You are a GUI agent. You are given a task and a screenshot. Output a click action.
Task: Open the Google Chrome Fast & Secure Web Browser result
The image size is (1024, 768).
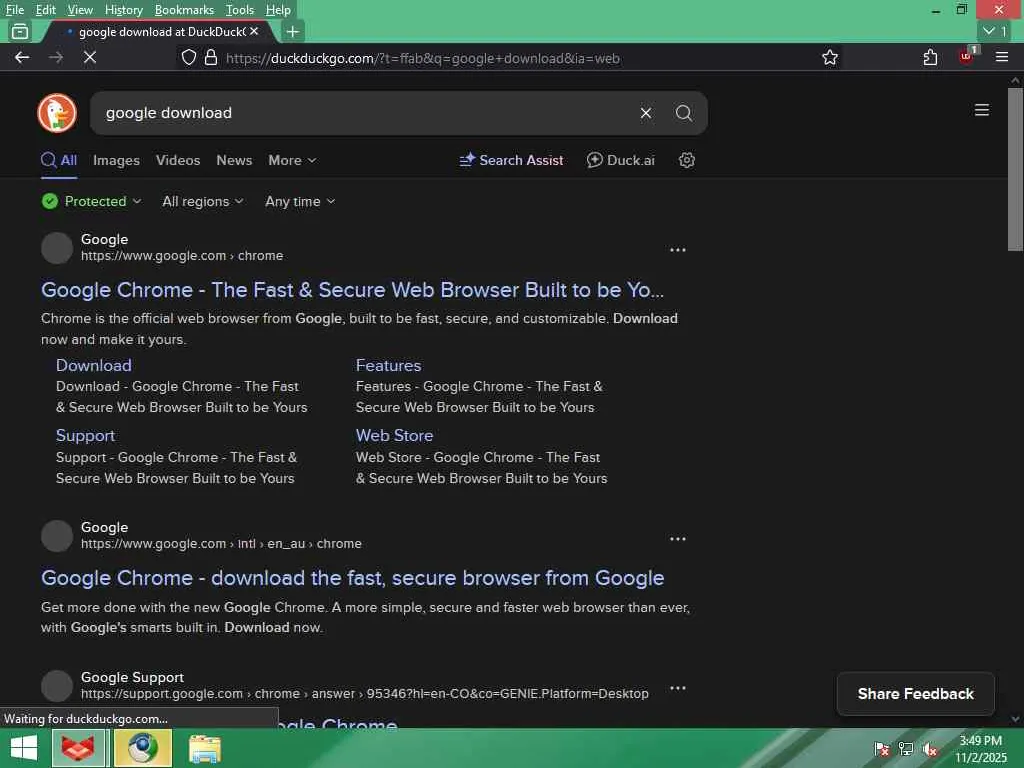point(352,289)
